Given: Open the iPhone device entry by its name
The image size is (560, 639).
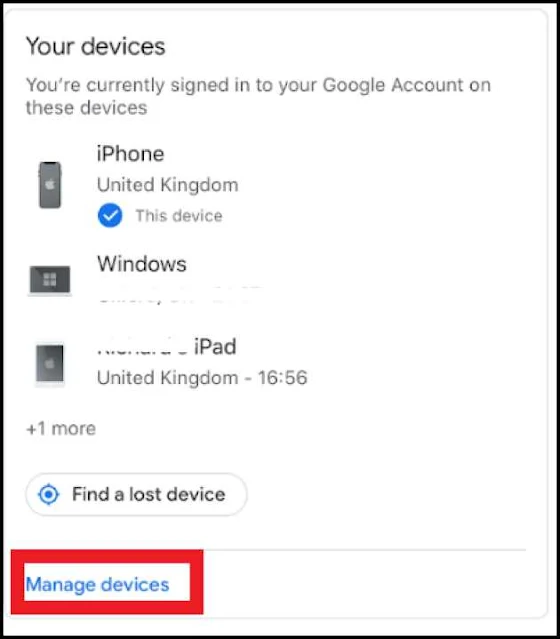Looking at the screenshot, I should [x=130, y=154].
